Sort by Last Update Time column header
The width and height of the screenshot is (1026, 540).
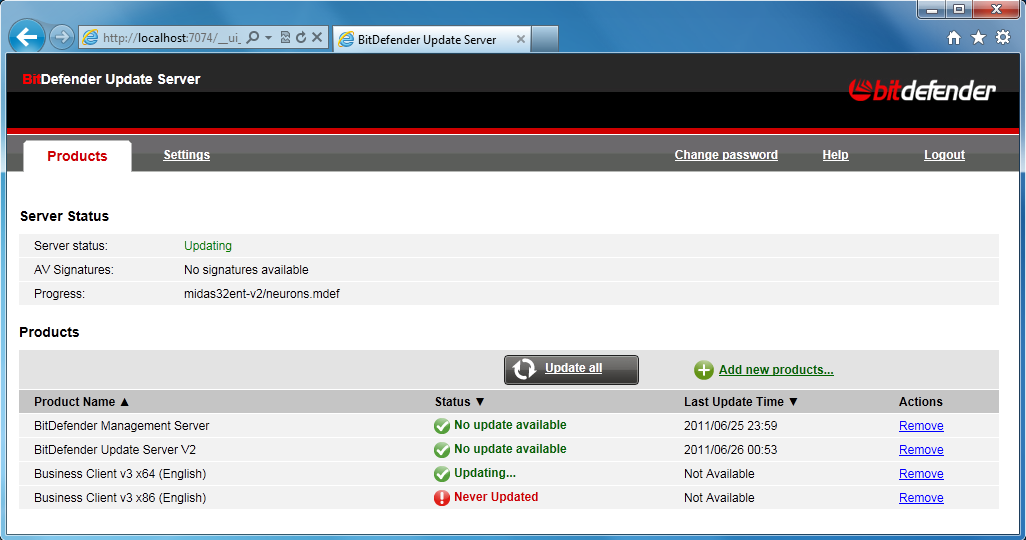coord(741,402)
